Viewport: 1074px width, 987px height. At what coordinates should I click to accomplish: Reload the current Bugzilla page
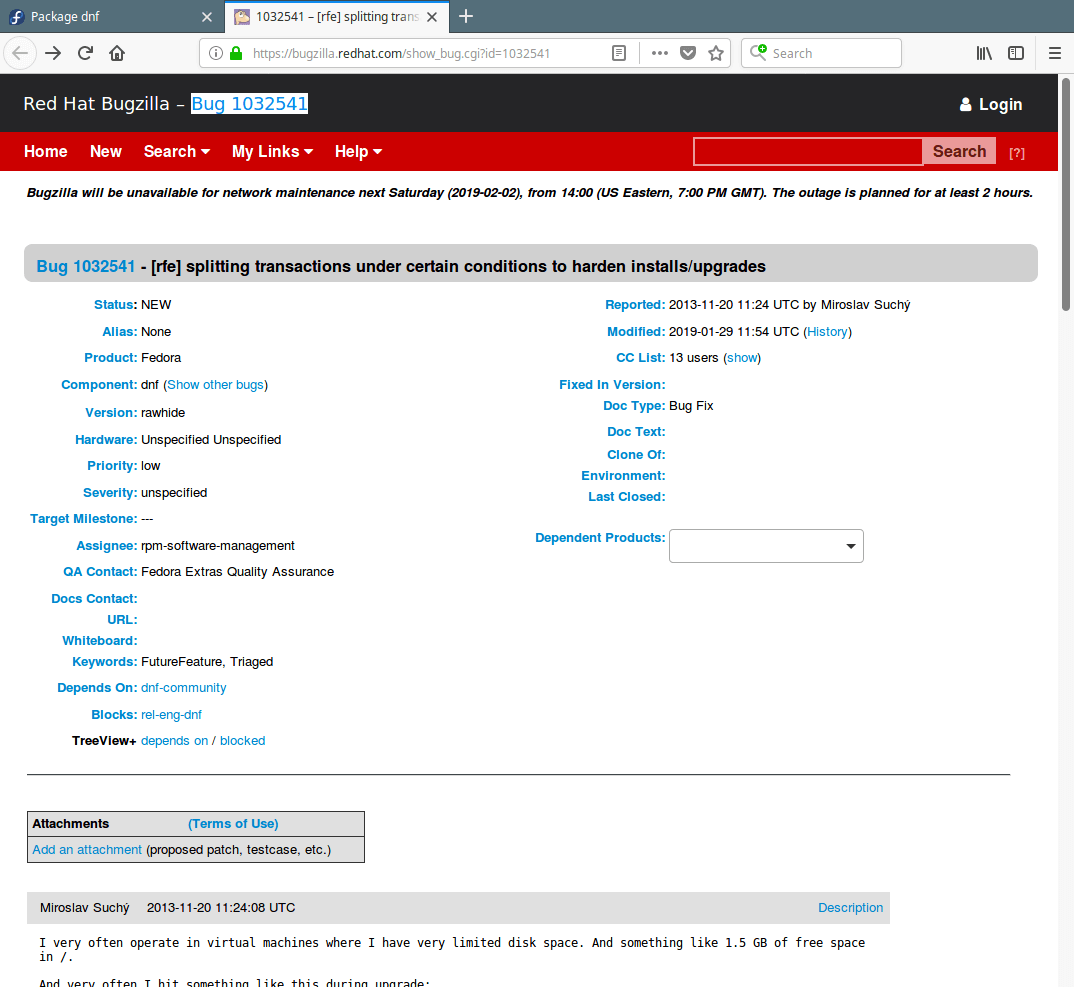[x=85, y=53]
